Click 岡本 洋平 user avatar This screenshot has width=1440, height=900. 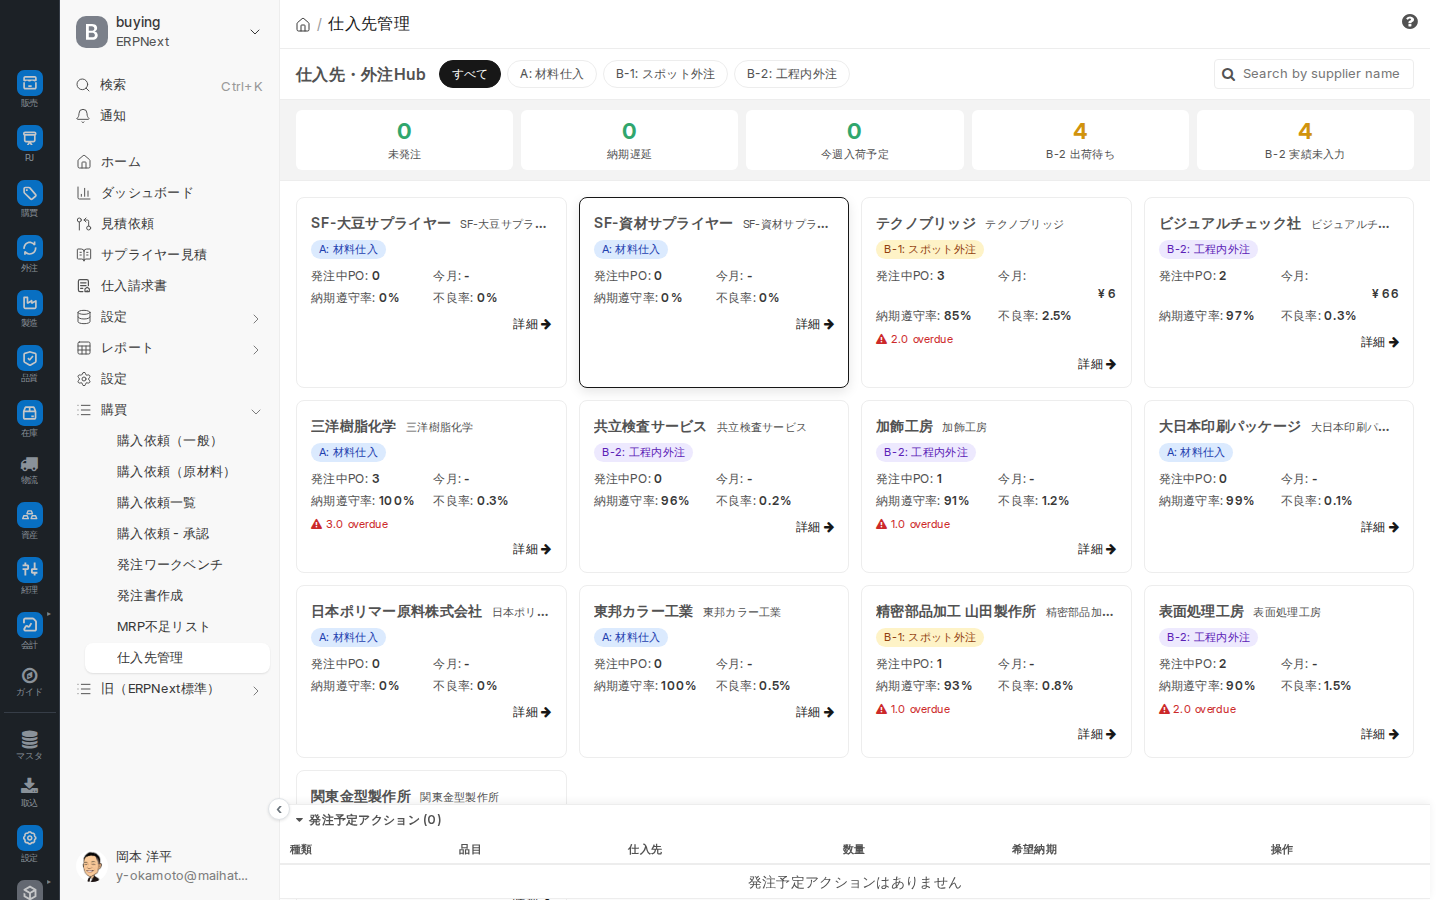click(92, 866)
